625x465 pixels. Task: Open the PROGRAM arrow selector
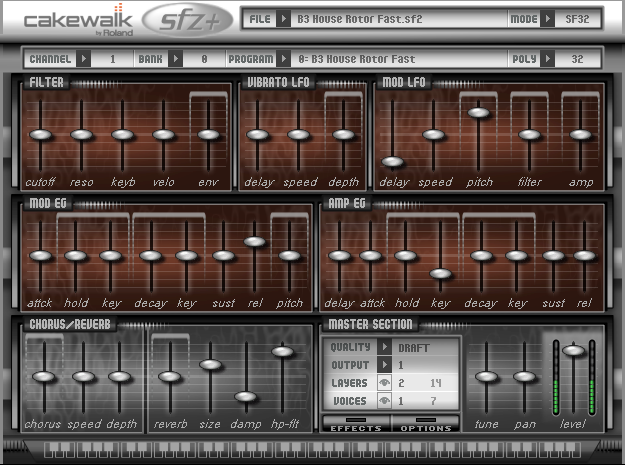click(x=283, y=59)
